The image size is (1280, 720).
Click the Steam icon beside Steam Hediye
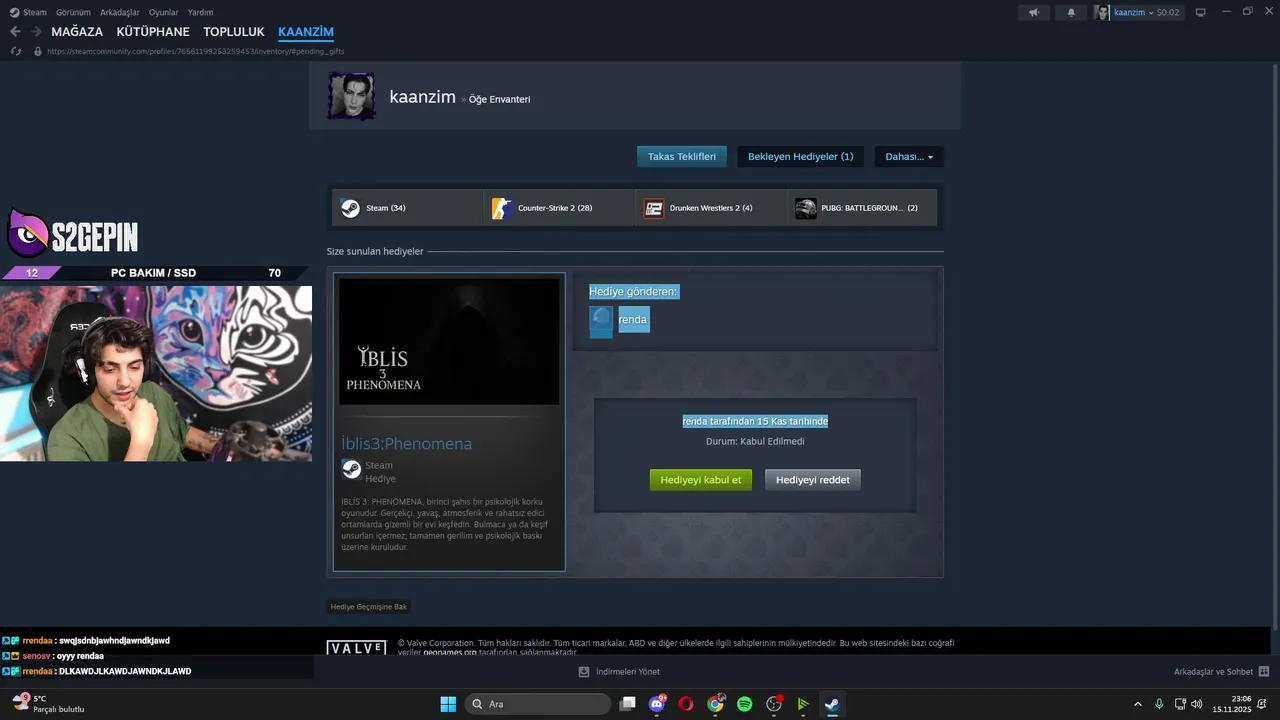(351, 470)
